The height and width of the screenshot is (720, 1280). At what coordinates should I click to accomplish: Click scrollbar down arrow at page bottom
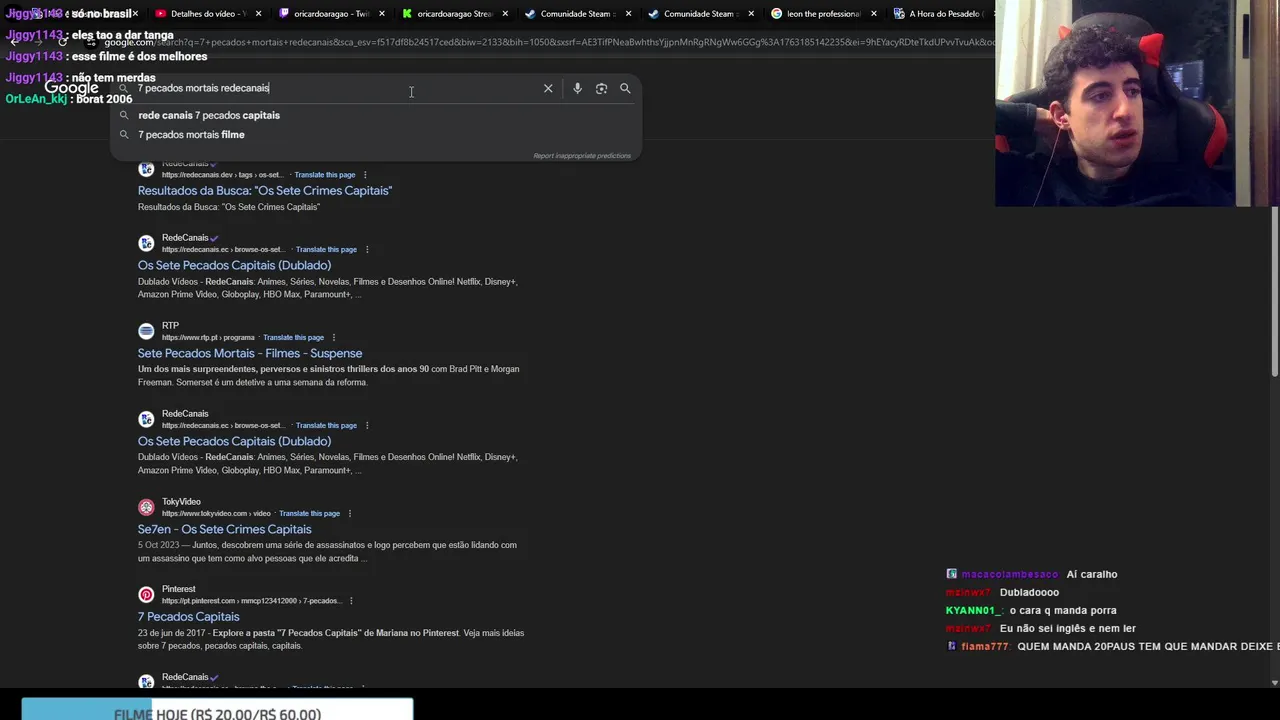(x=1275, y=683)
